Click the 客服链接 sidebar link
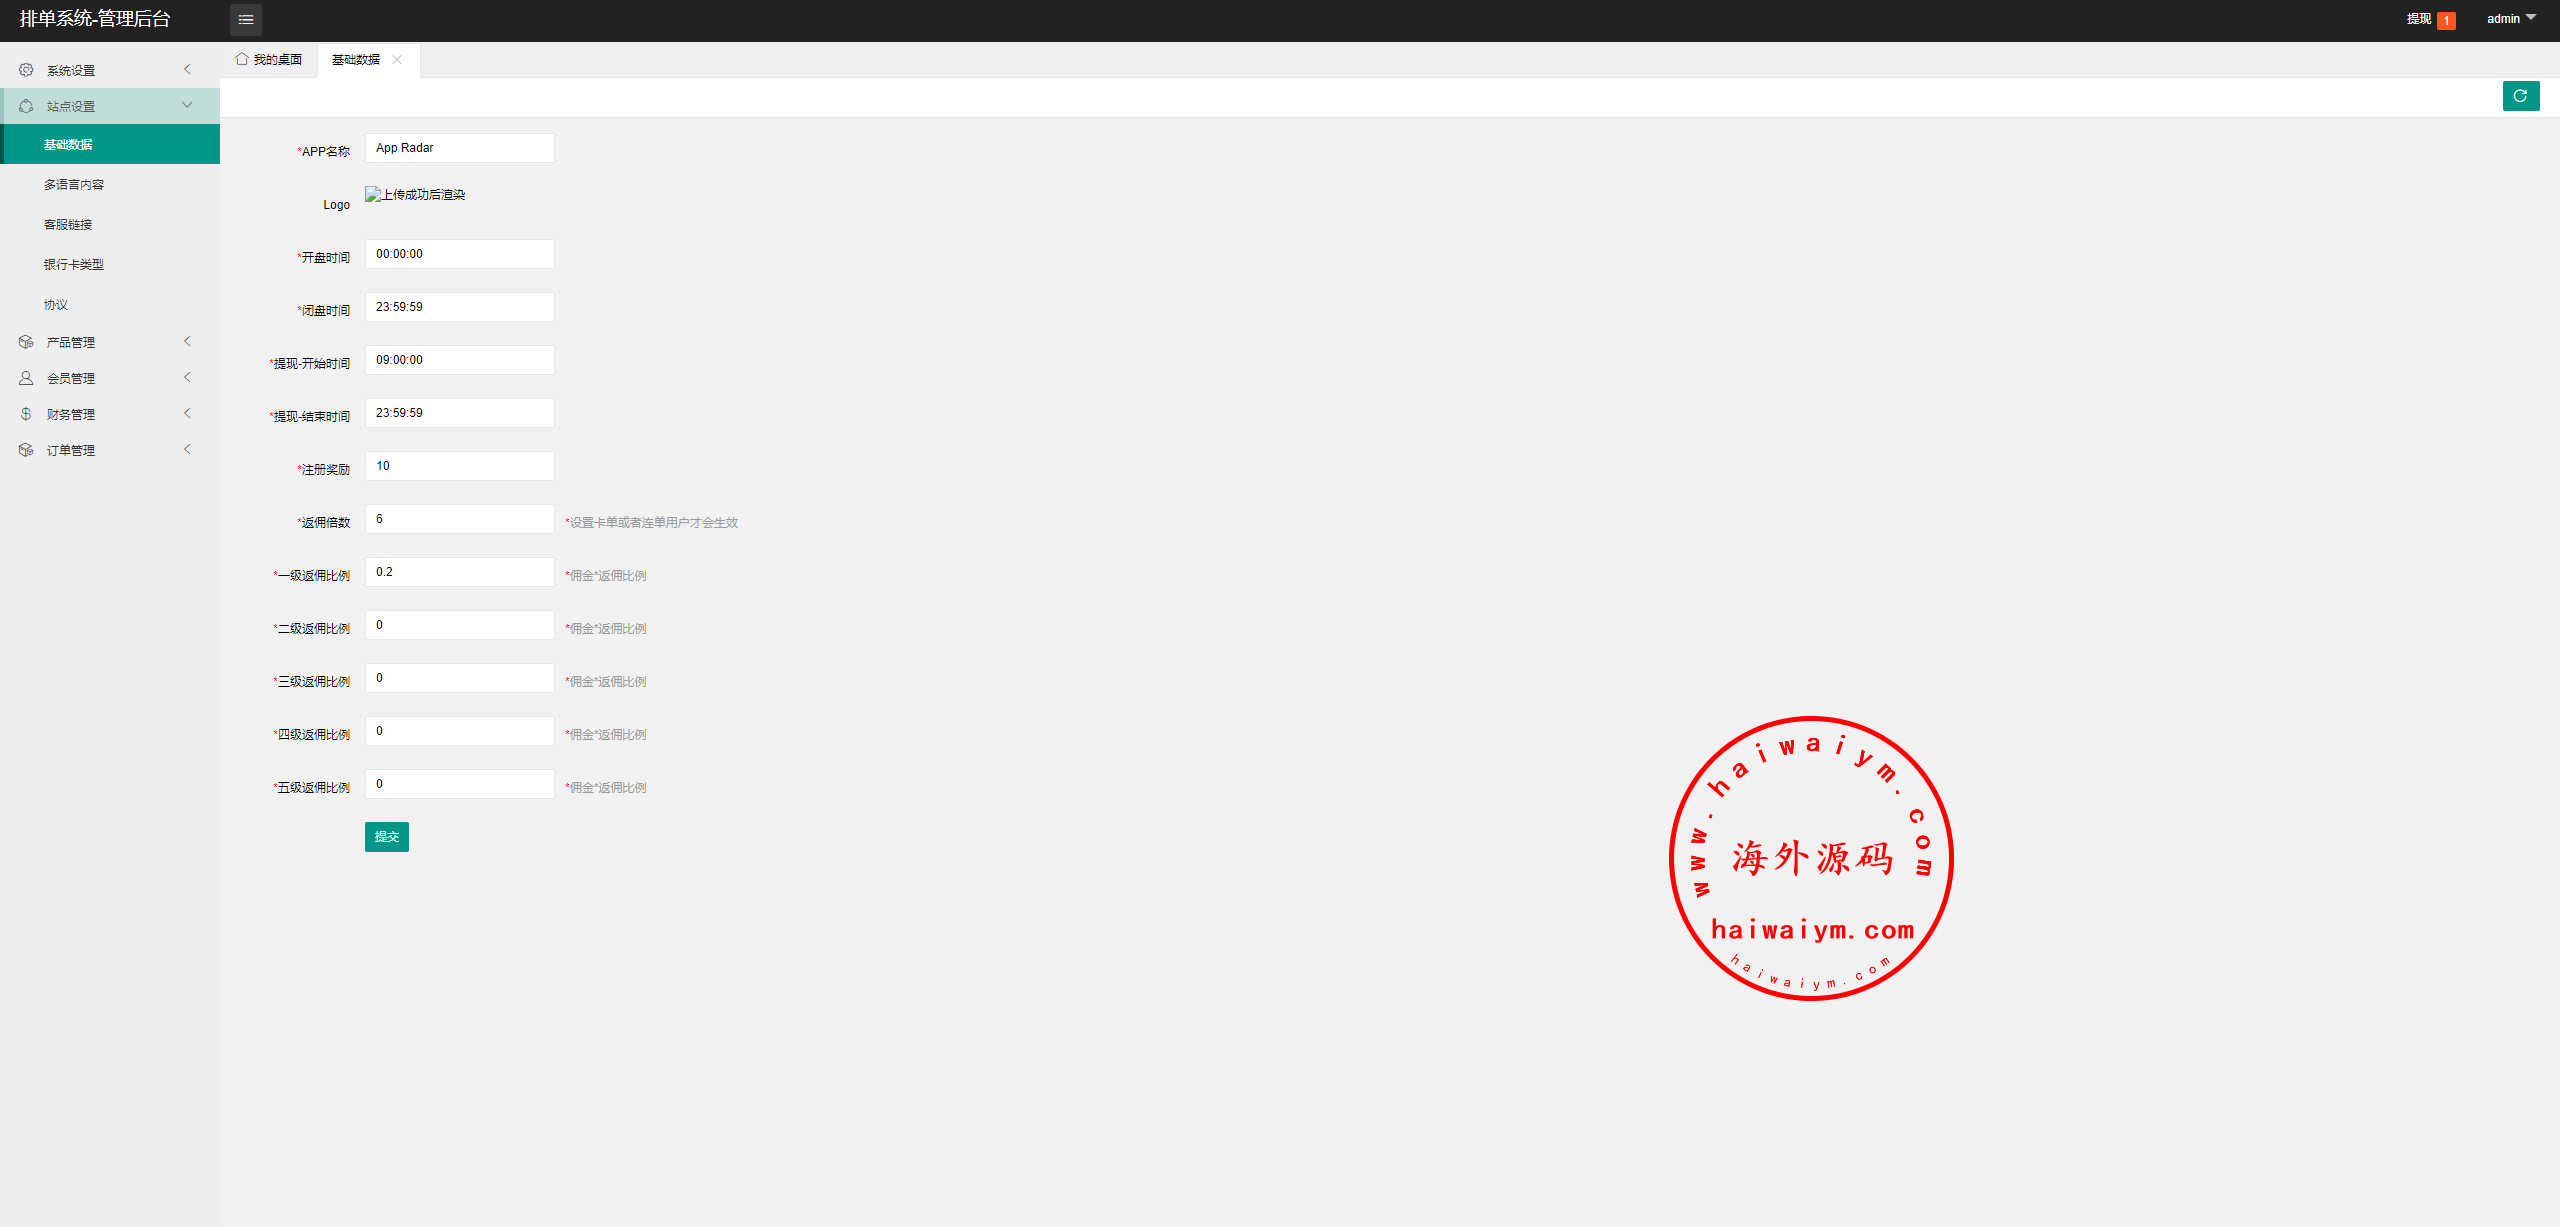The height and width of the screenshot is (1227, 2560). click(68, 225)
